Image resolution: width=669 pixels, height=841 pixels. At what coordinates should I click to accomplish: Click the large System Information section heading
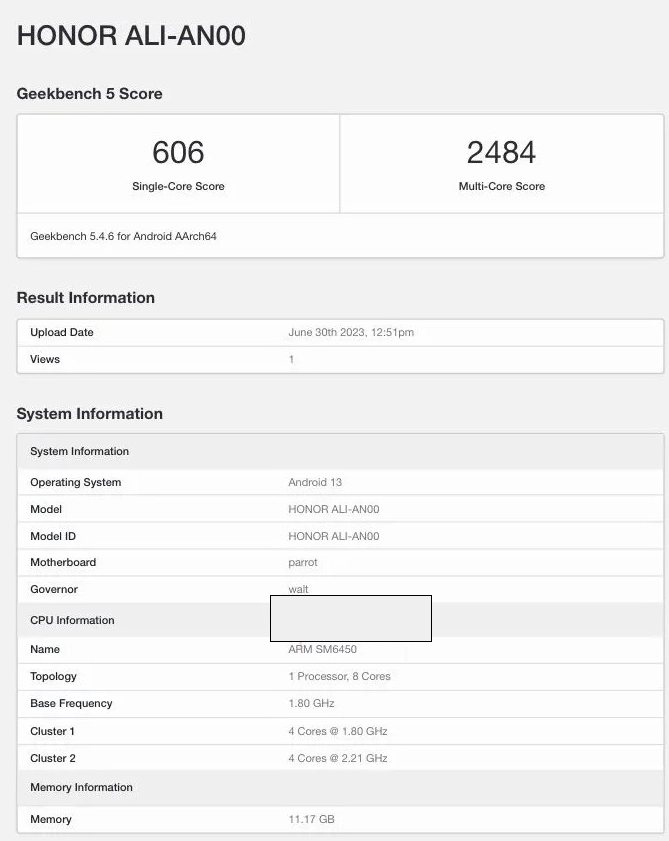tap(90, 414)
